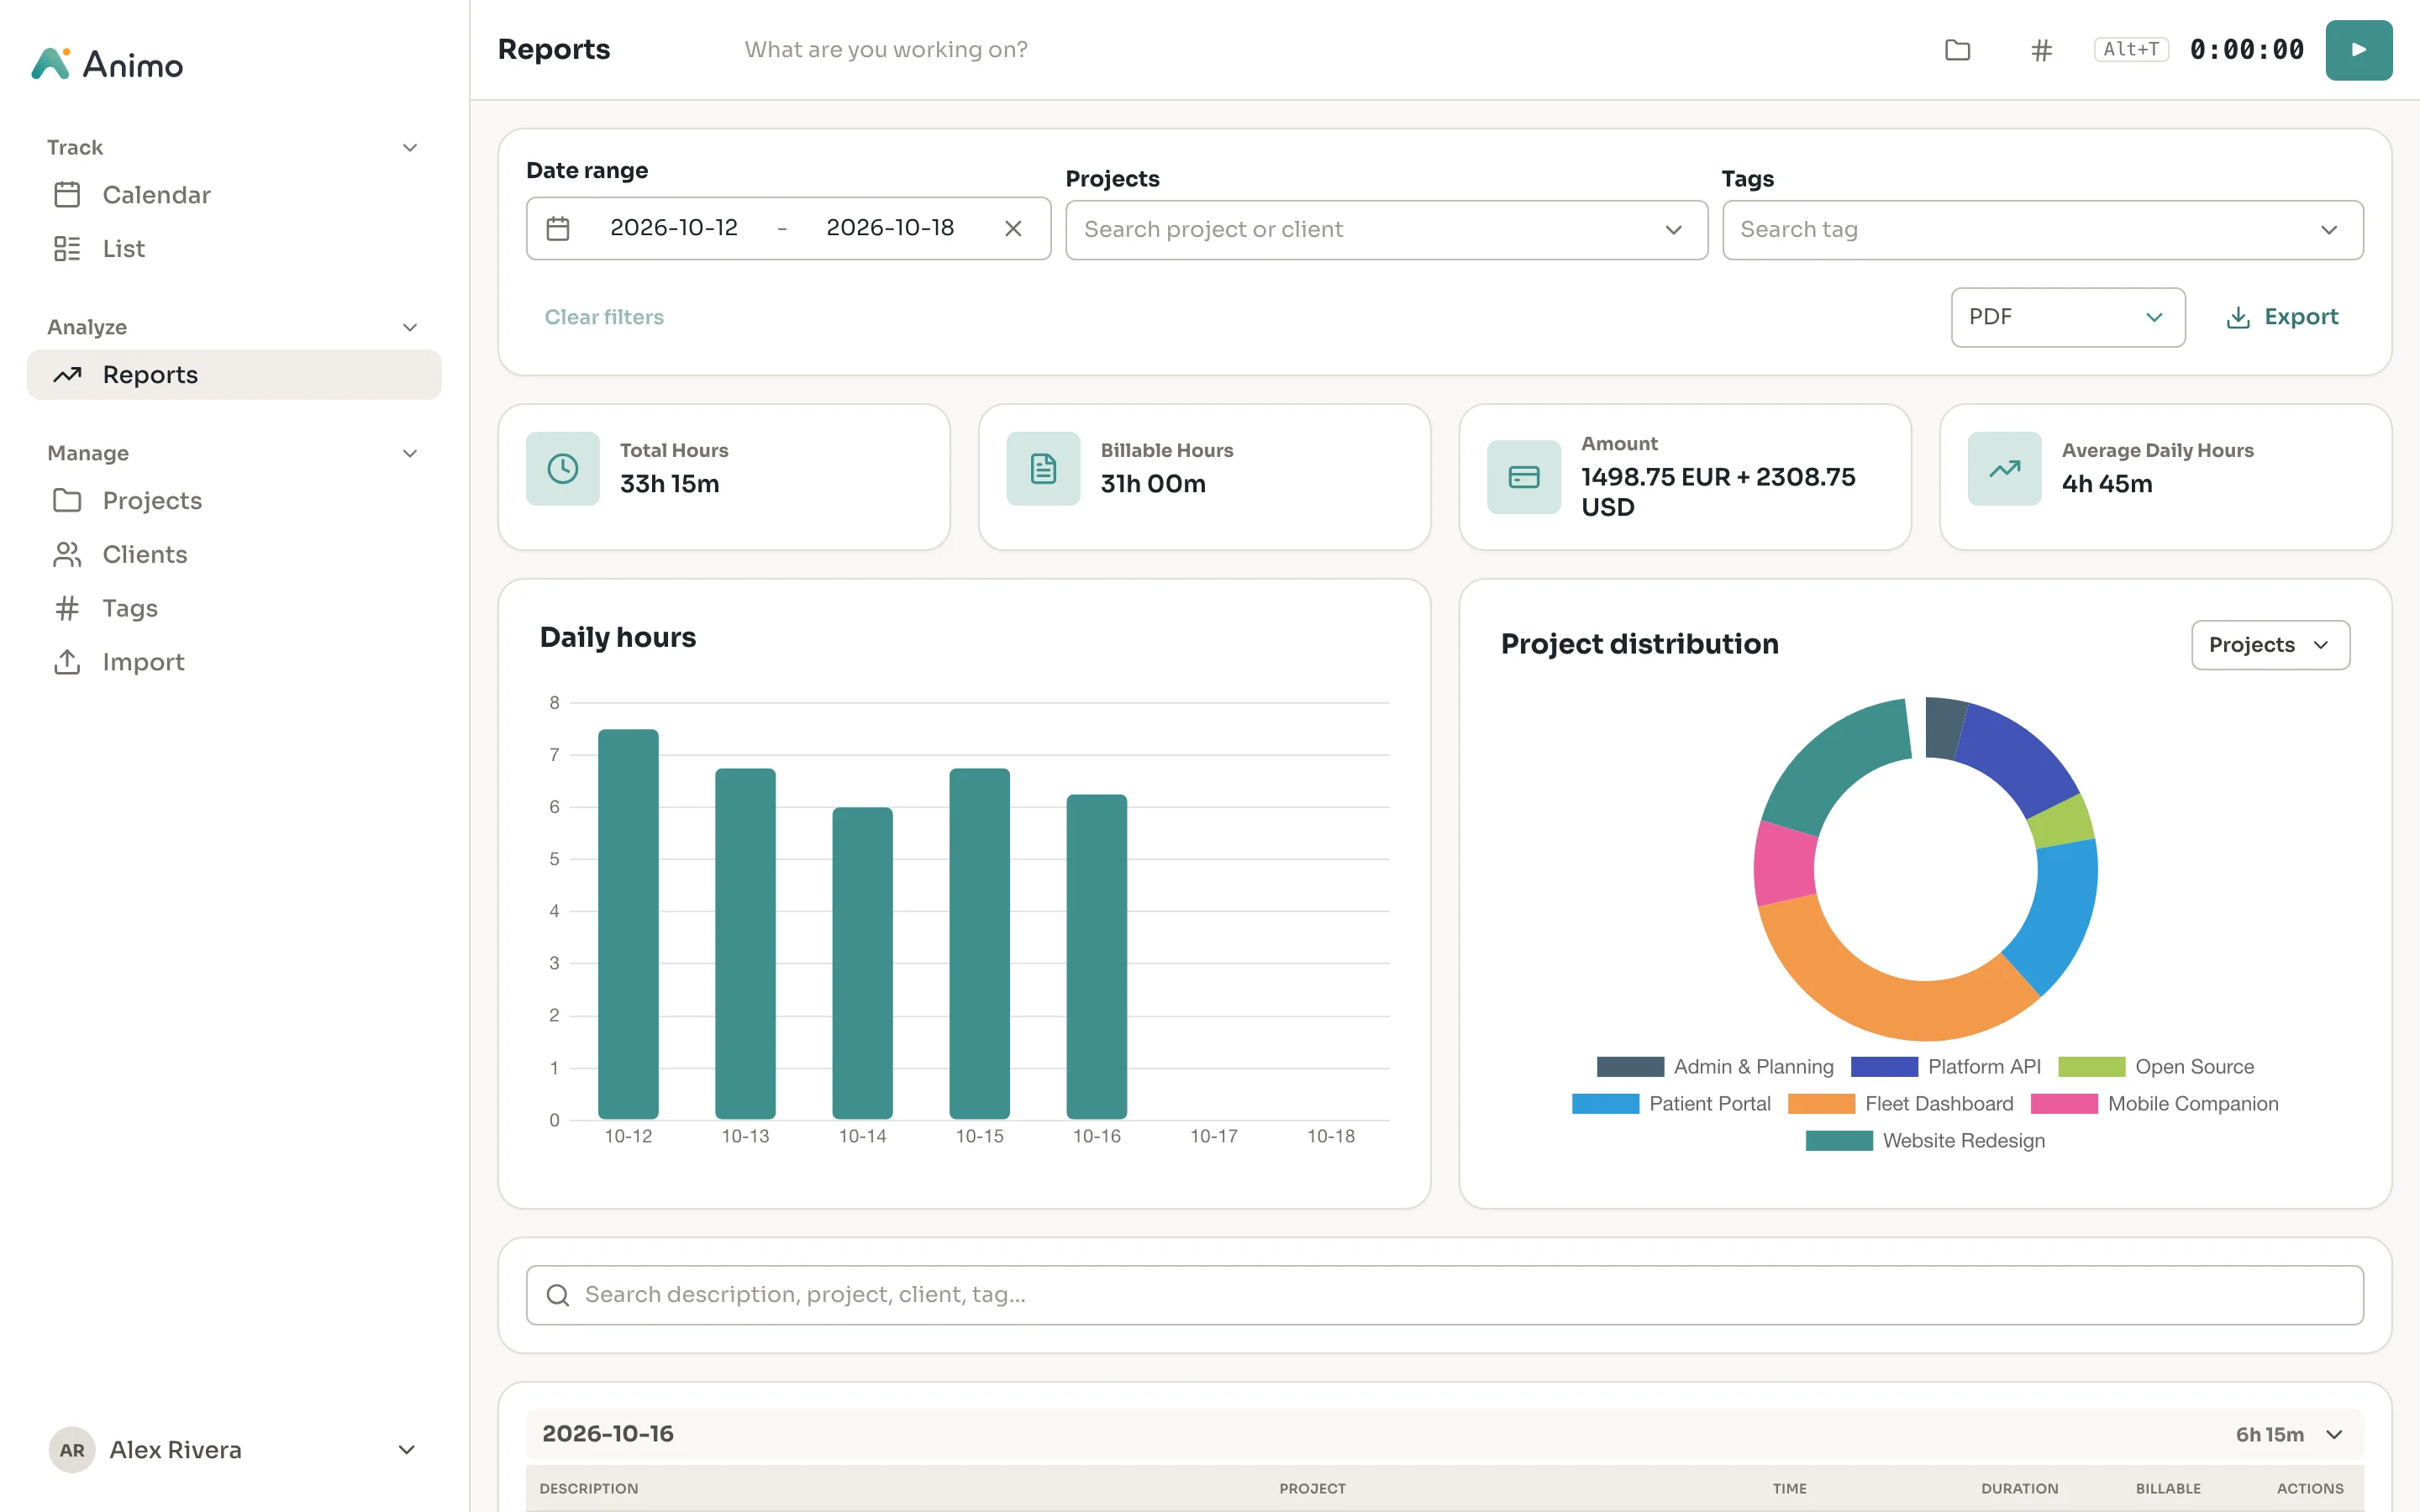Open the Projects filter dropdown

point(1386,230)
